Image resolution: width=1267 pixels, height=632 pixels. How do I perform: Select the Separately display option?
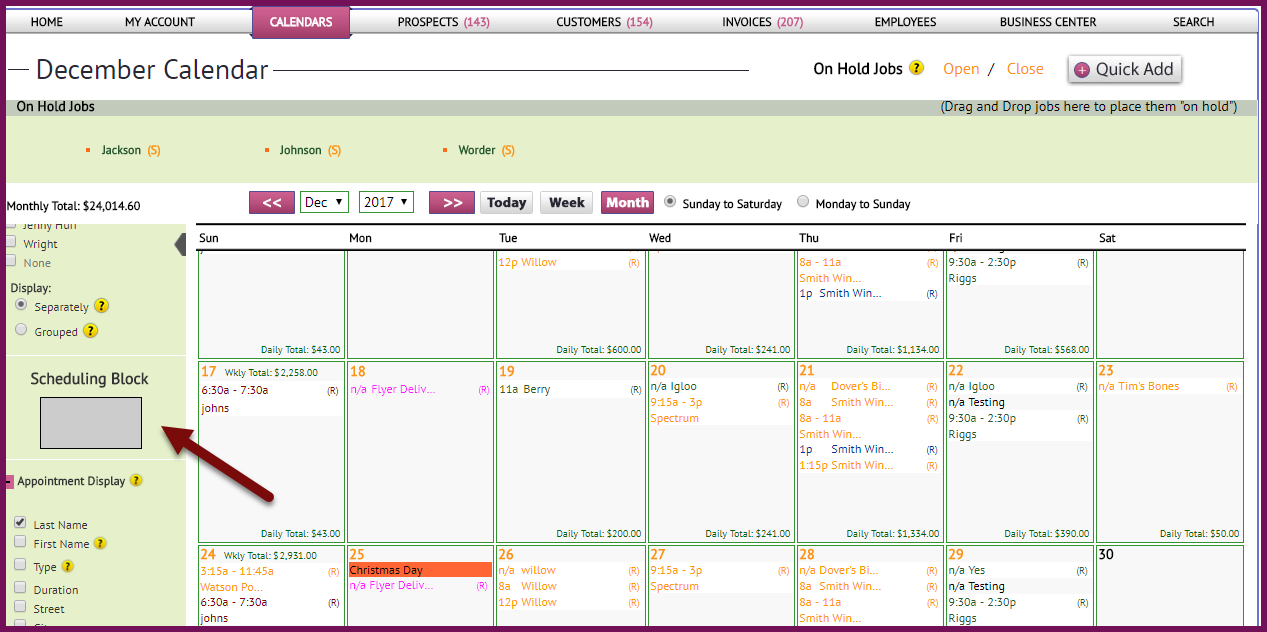21,305
